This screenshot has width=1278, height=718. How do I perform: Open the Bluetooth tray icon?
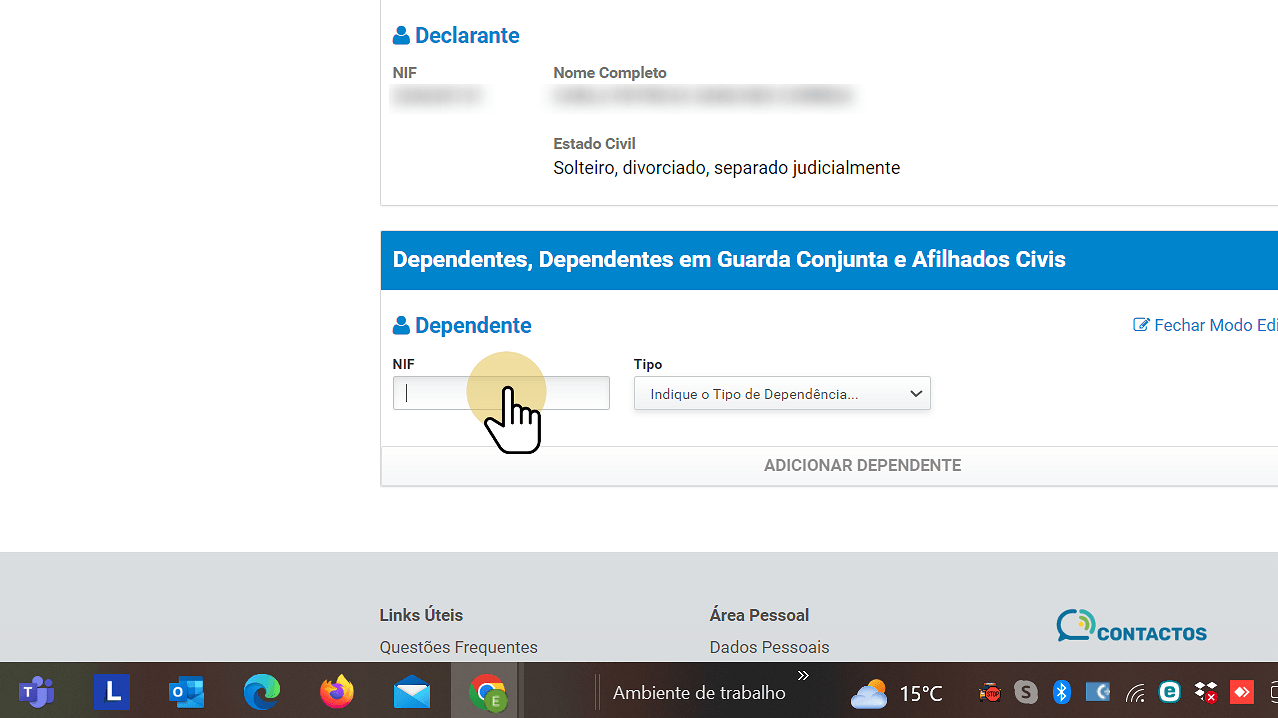point(1061,692)
